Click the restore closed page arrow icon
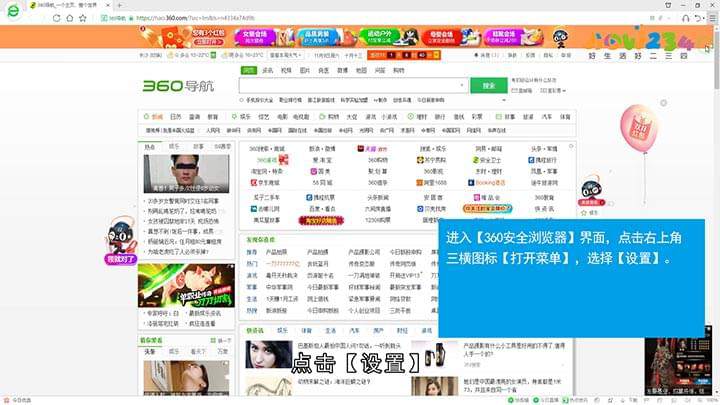720x405 pixels. click(698, 18)
